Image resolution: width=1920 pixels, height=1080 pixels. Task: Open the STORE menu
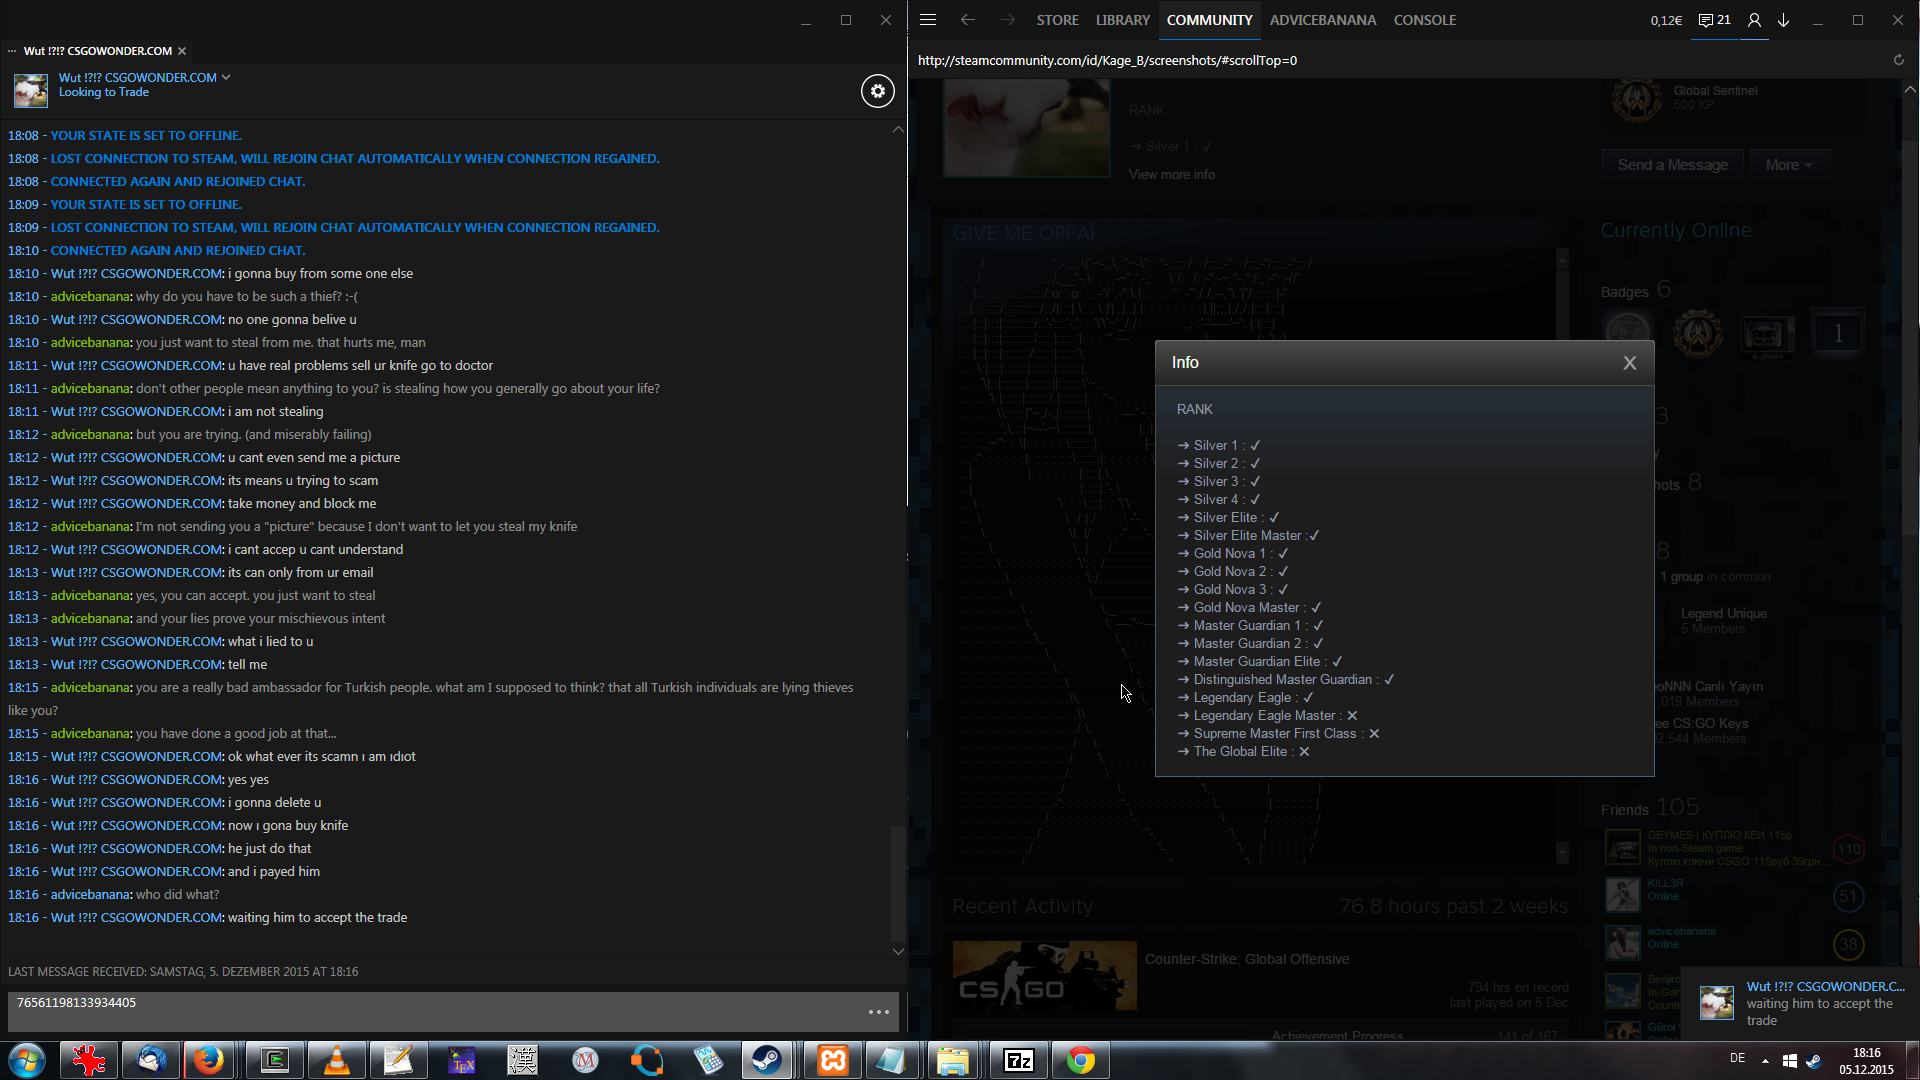coord(1057,20)
